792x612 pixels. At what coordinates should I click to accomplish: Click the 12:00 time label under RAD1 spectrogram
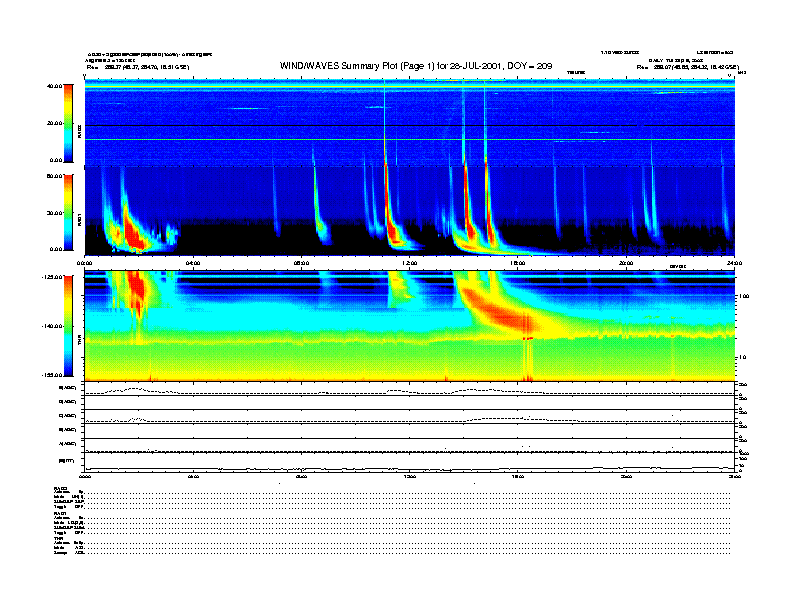410,263
